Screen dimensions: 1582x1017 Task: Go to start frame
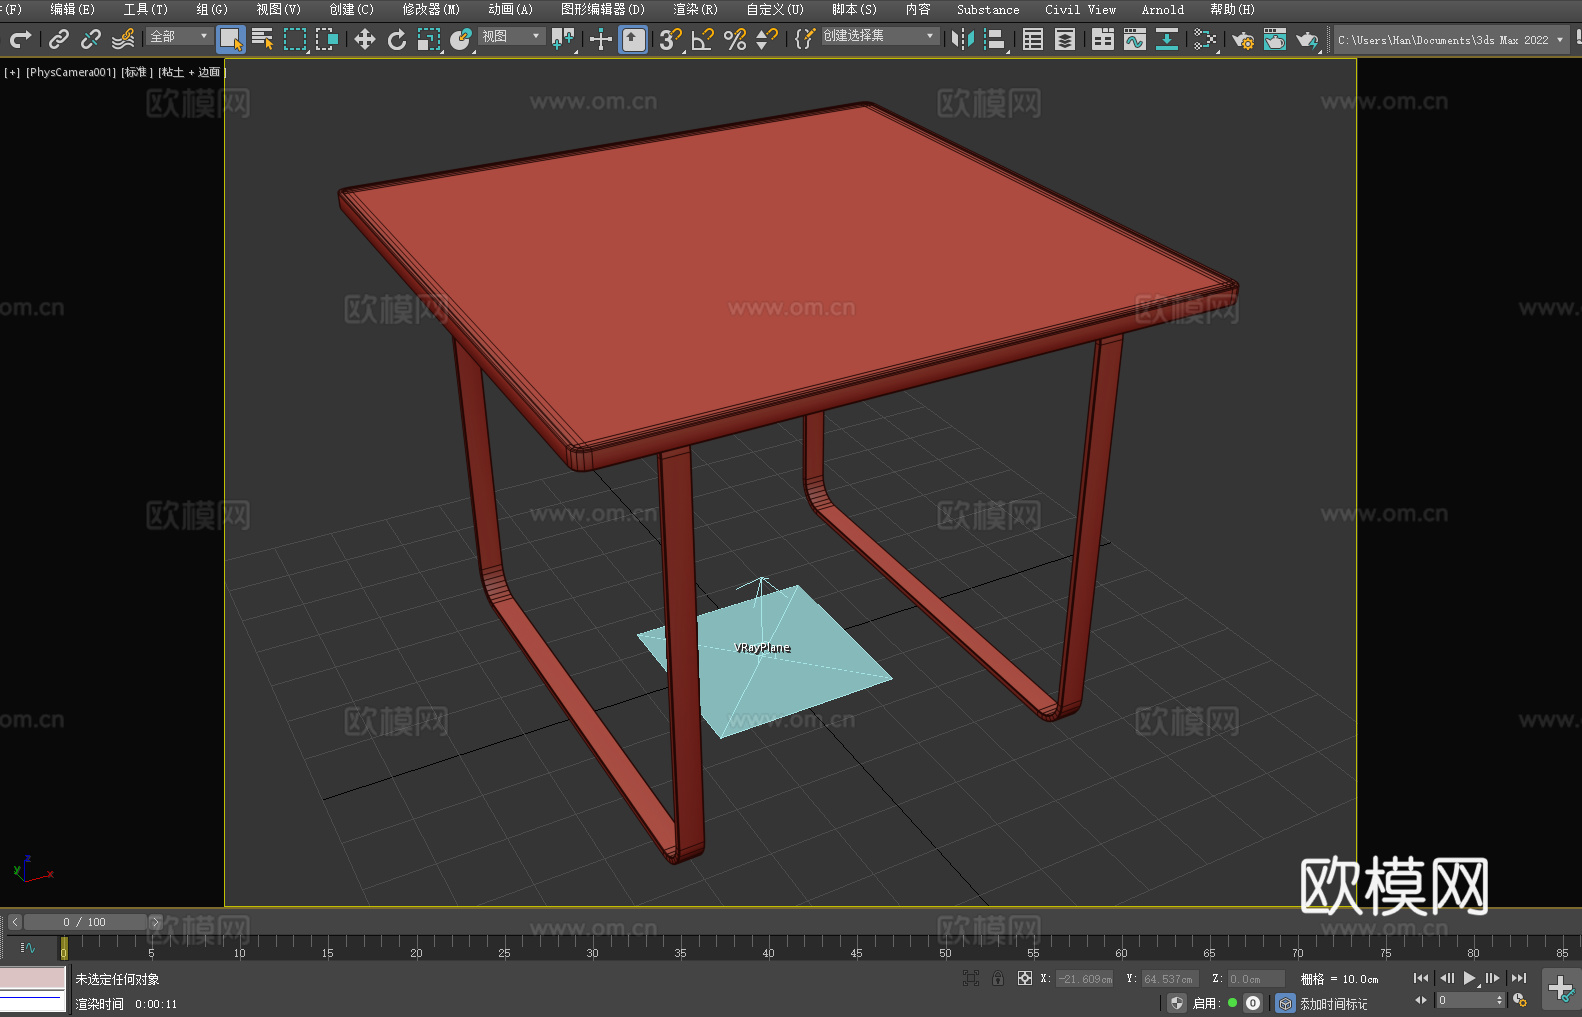pyautogui.click(x=1421, y=978)
